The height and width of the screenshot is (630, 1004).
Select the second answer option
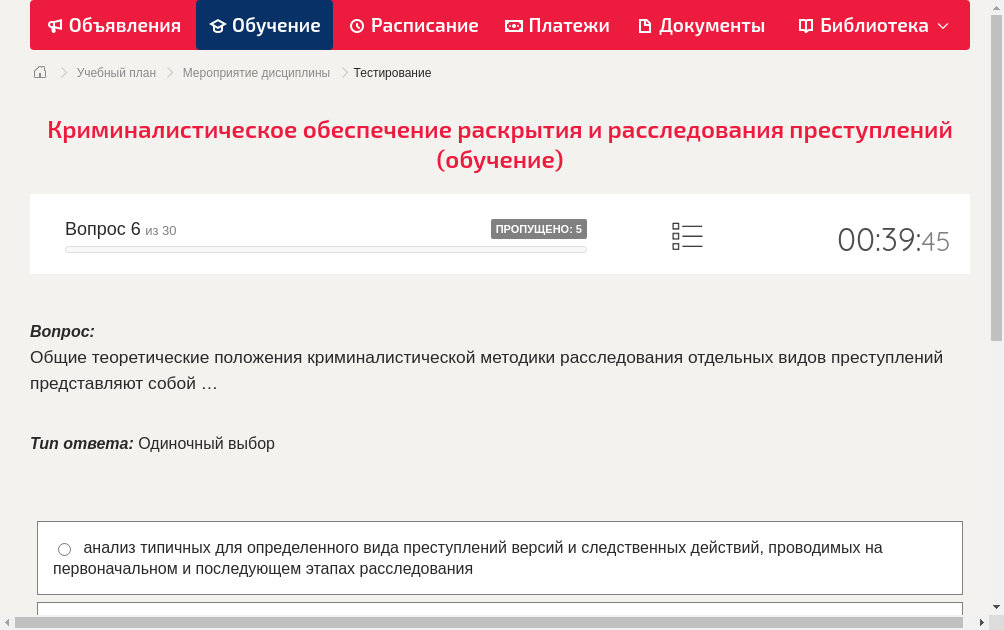pos(500,615)
